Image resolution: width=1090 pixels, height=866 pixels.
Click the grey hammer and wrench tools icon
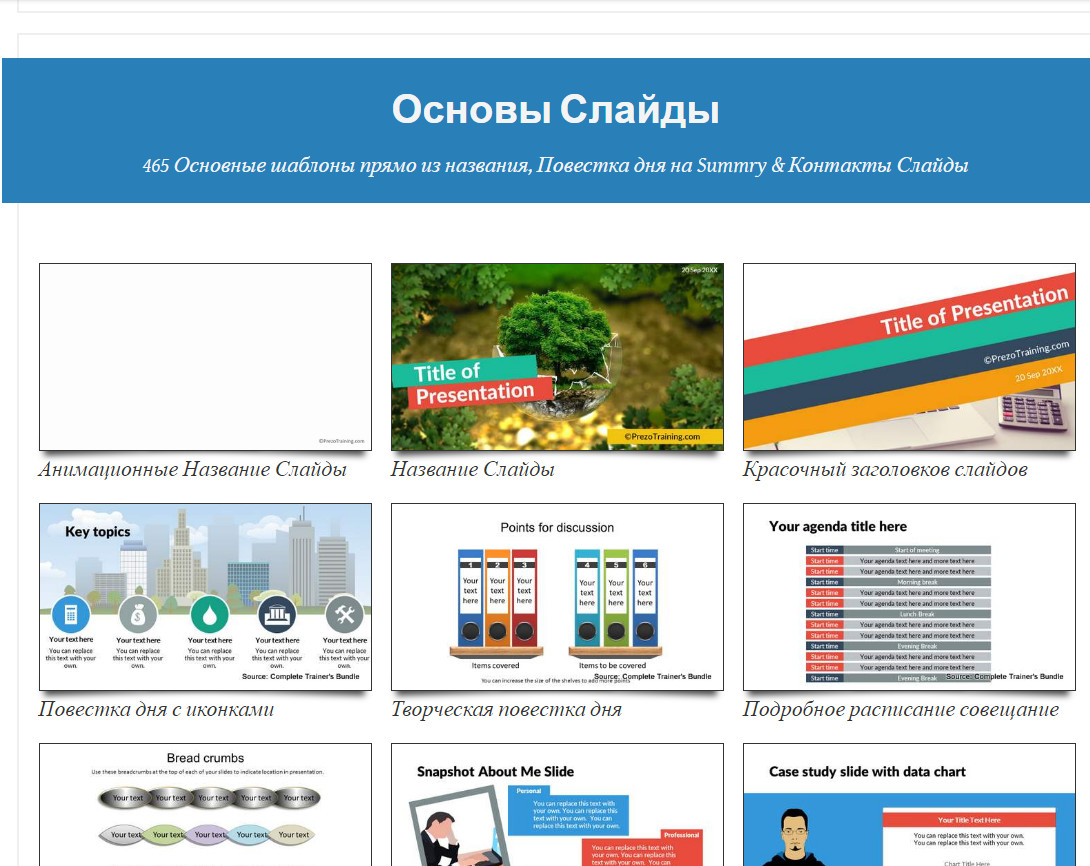click(x=344, y=614)
